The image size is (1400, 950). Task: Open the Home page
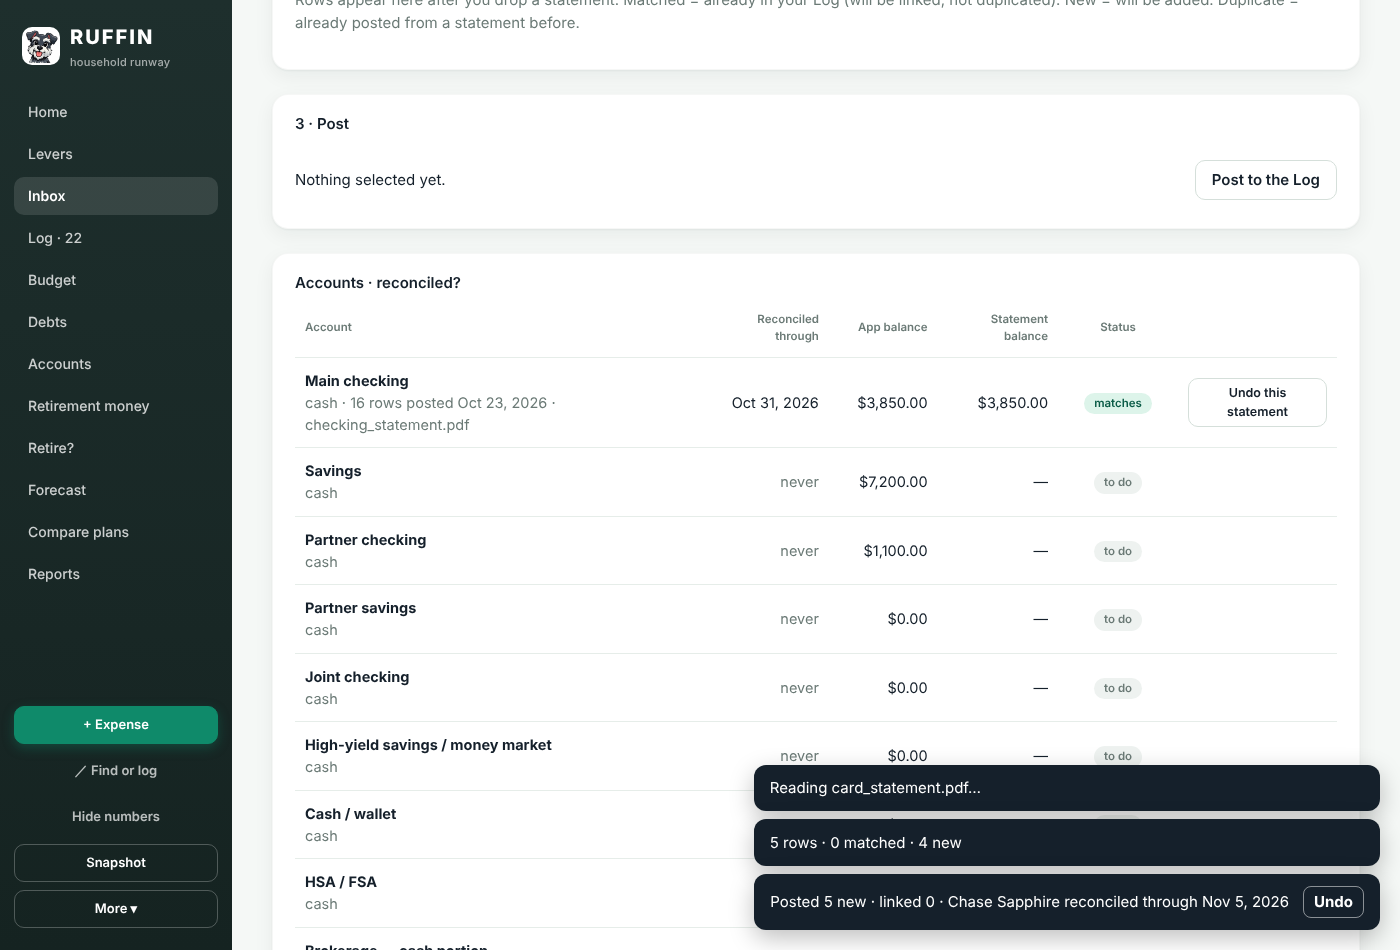[x=116, y=112]
